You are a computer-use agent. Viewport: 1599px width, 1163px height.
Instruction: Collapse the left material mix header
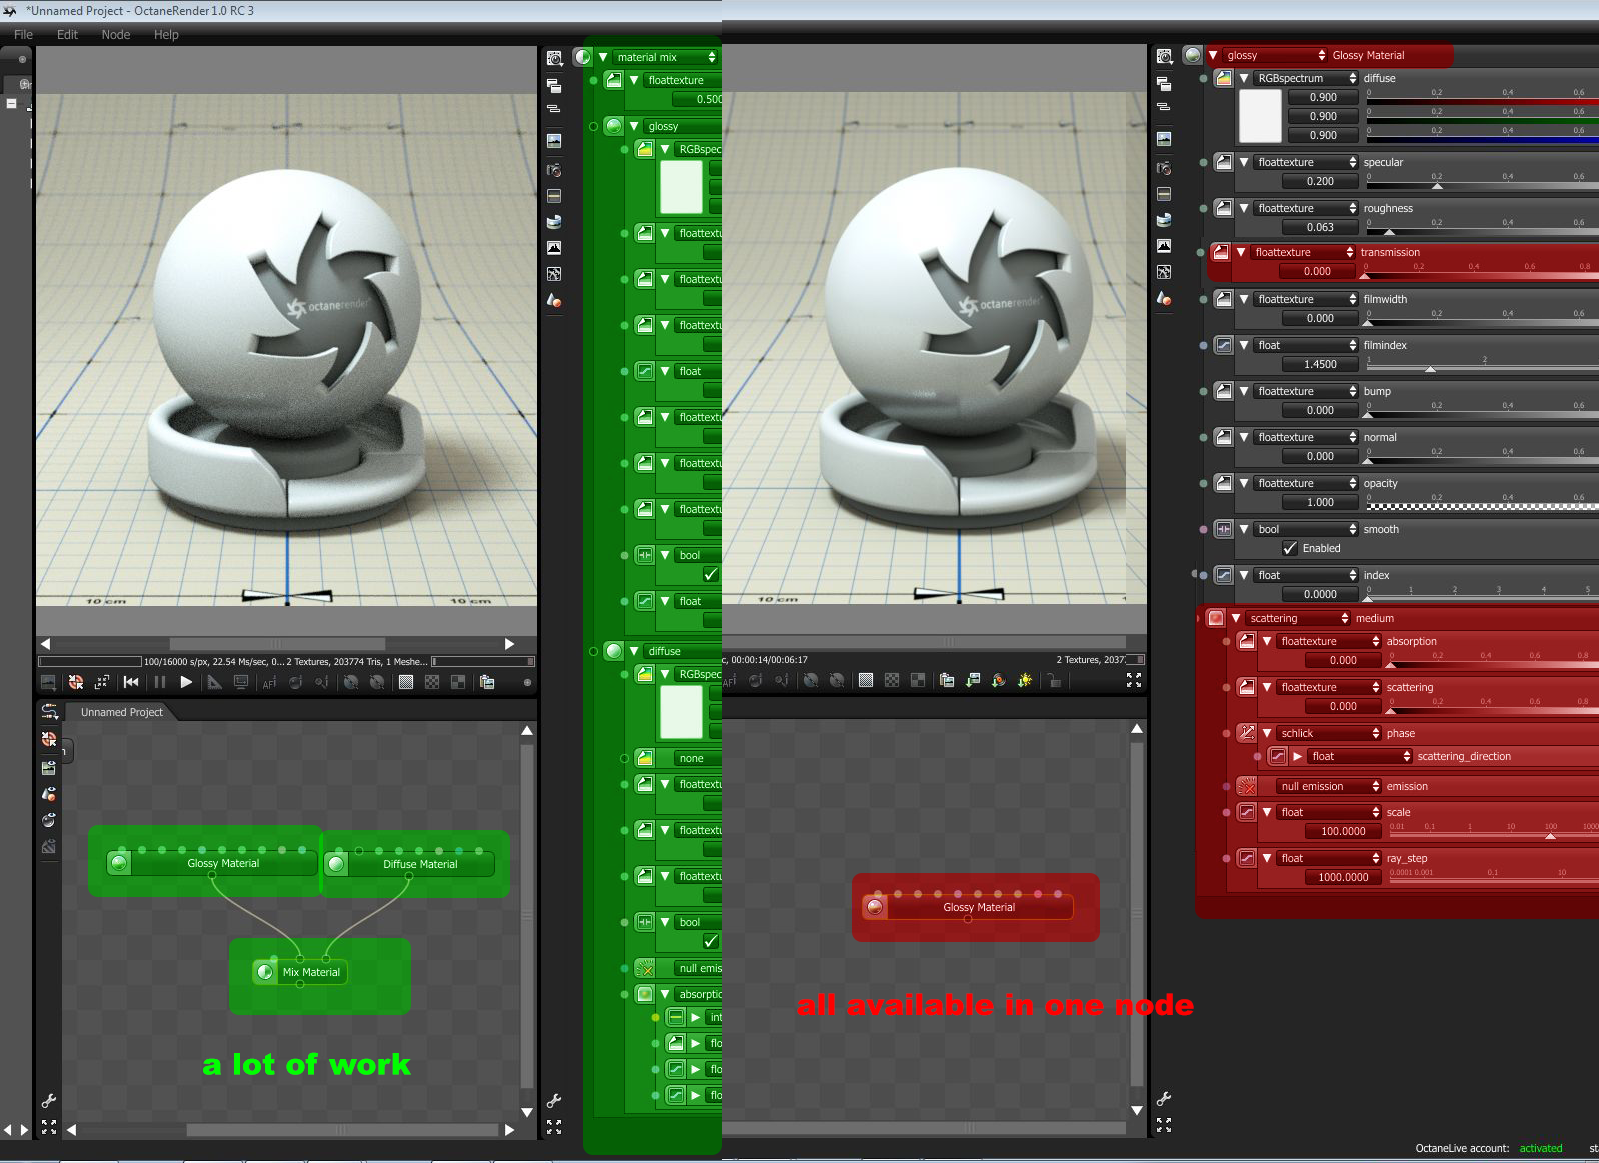tap(603, 57)
